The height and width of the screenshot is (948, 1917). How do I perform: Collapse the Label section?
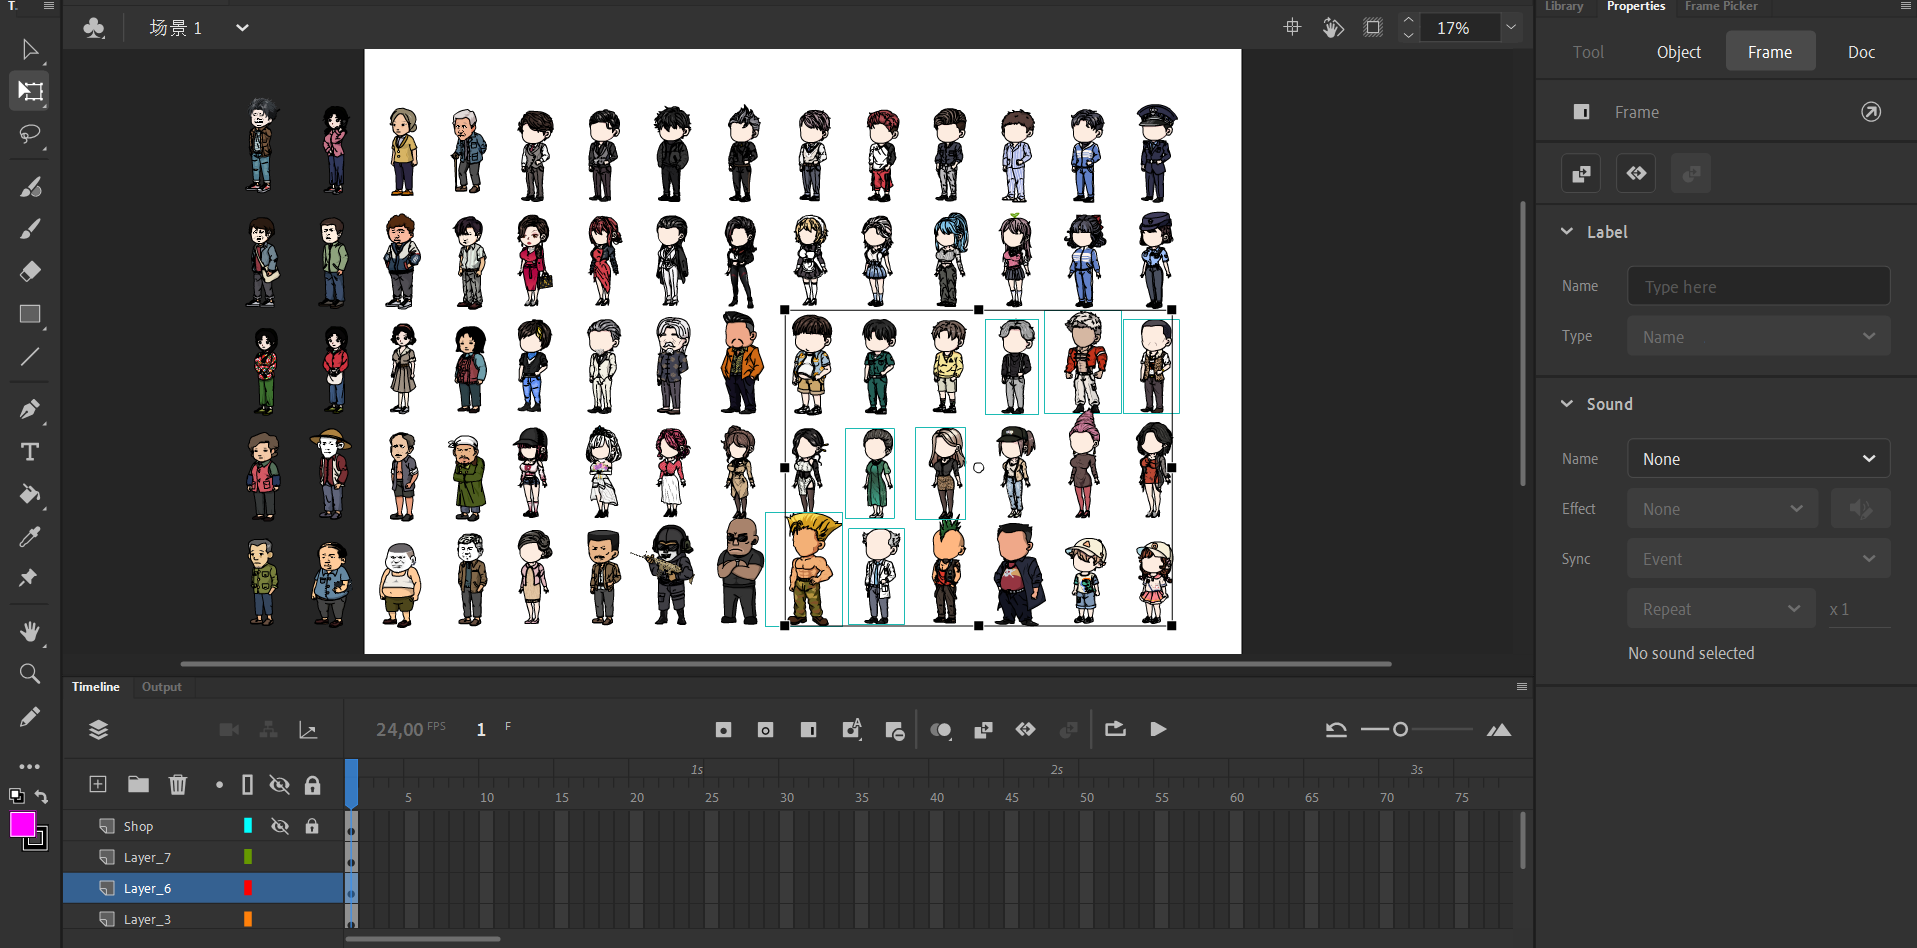click(1567, 232)
